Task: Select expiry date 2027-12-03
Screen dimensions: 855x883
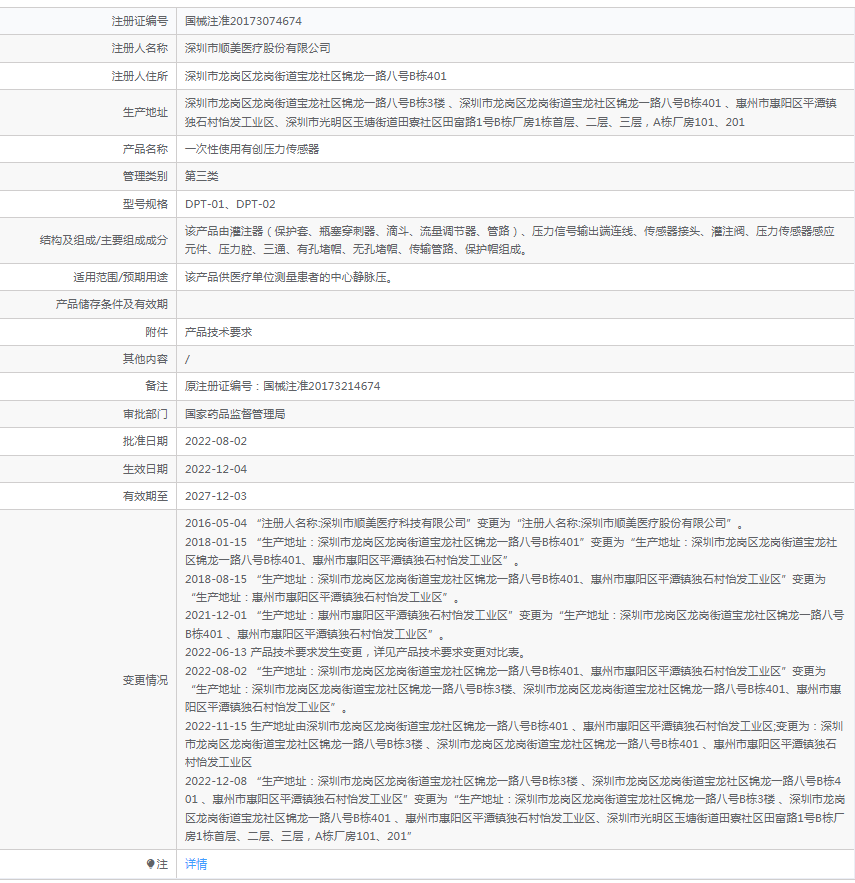Action: (x=216, y=496)
